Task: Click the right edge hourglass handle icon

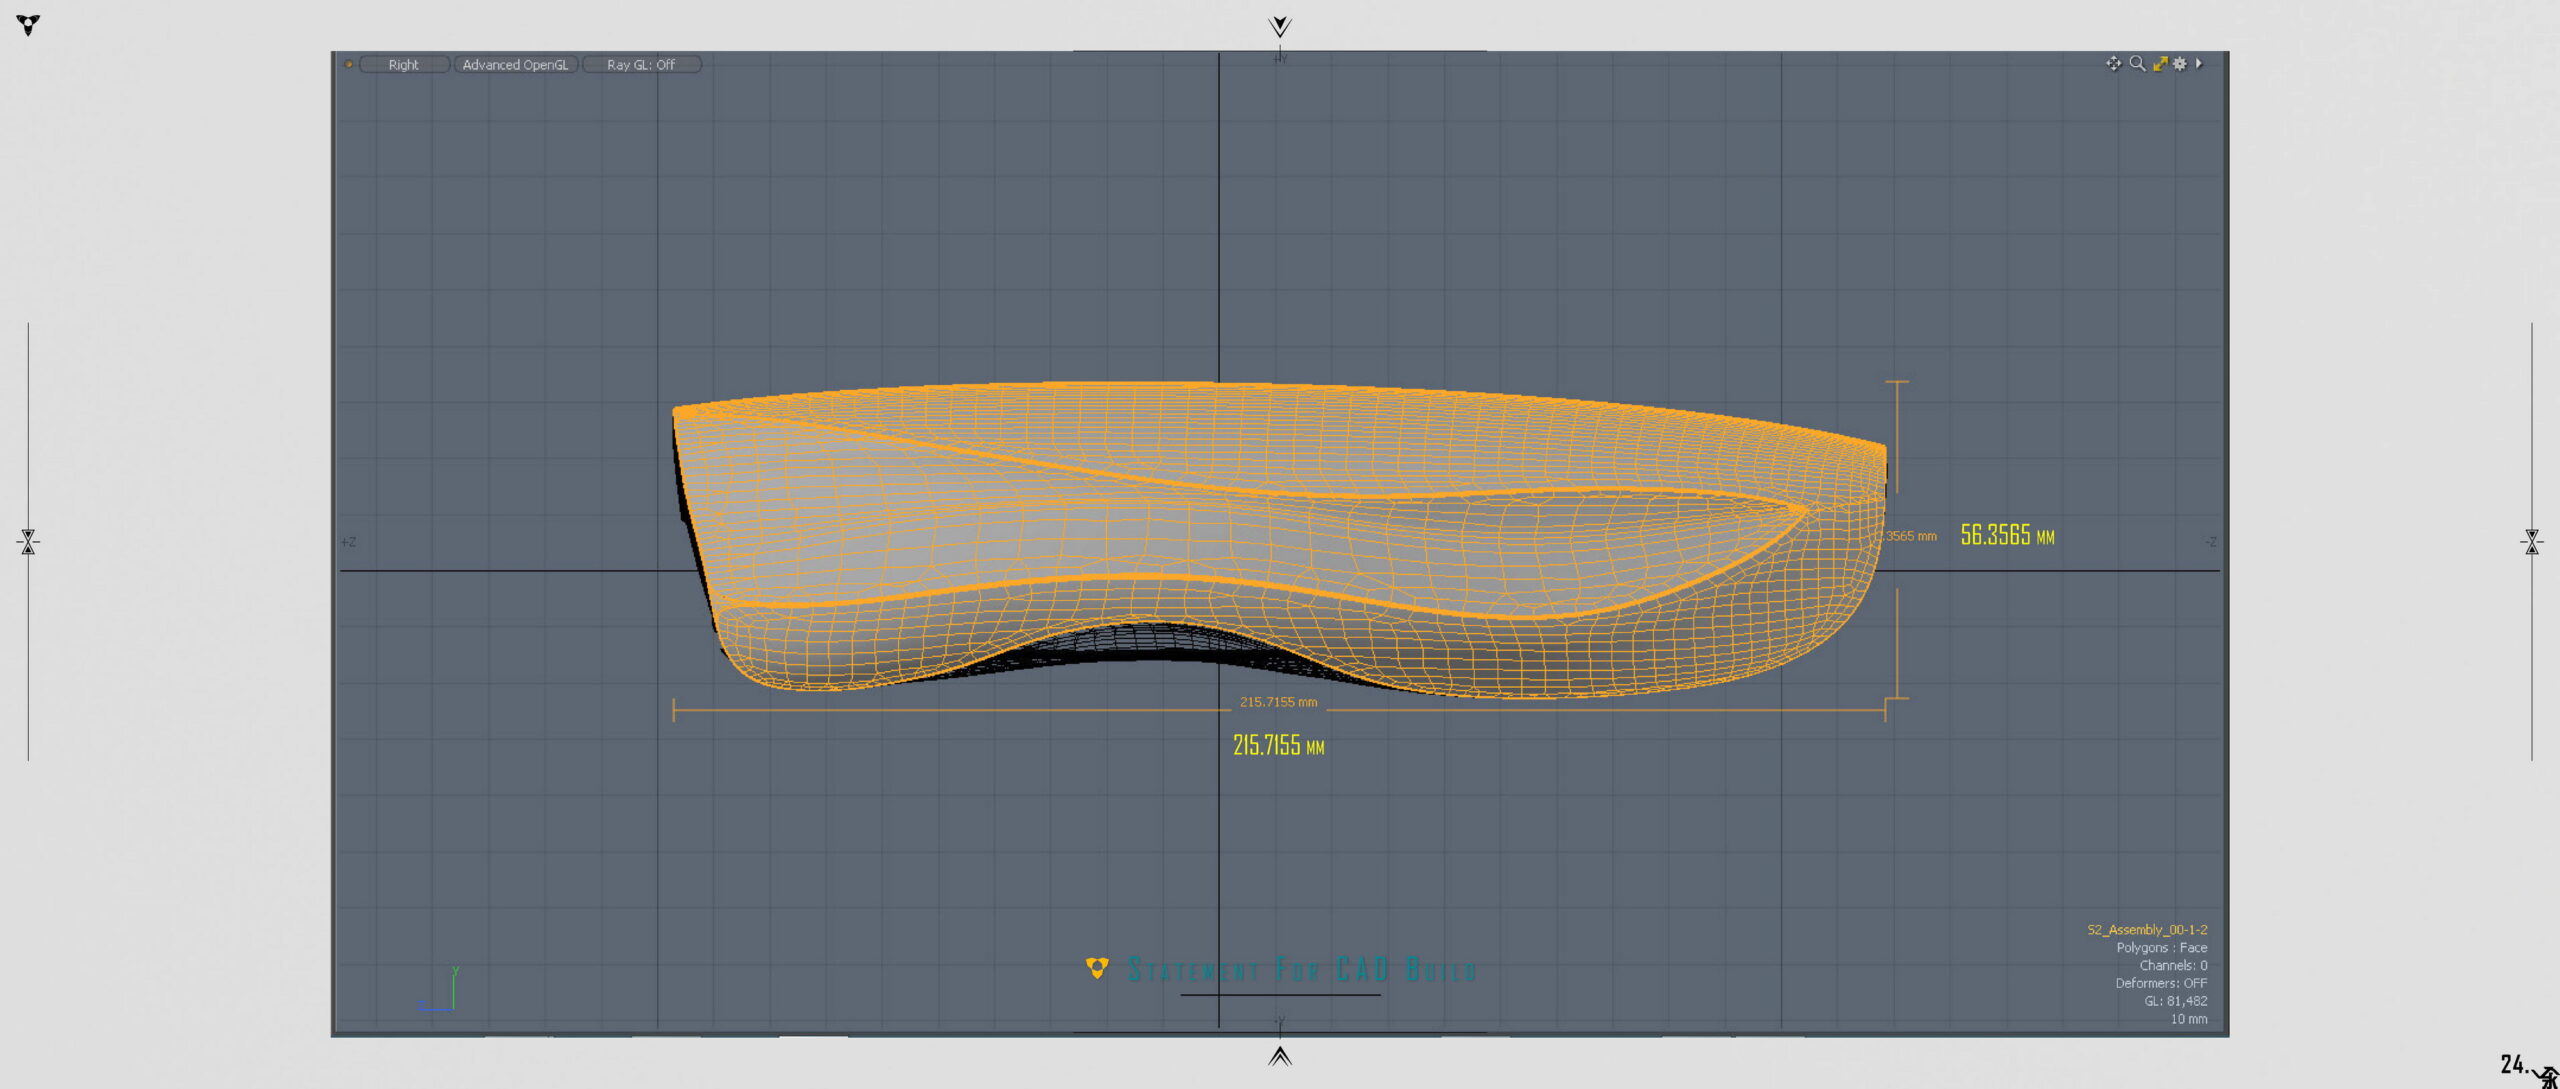Action: coord(2531,542)
